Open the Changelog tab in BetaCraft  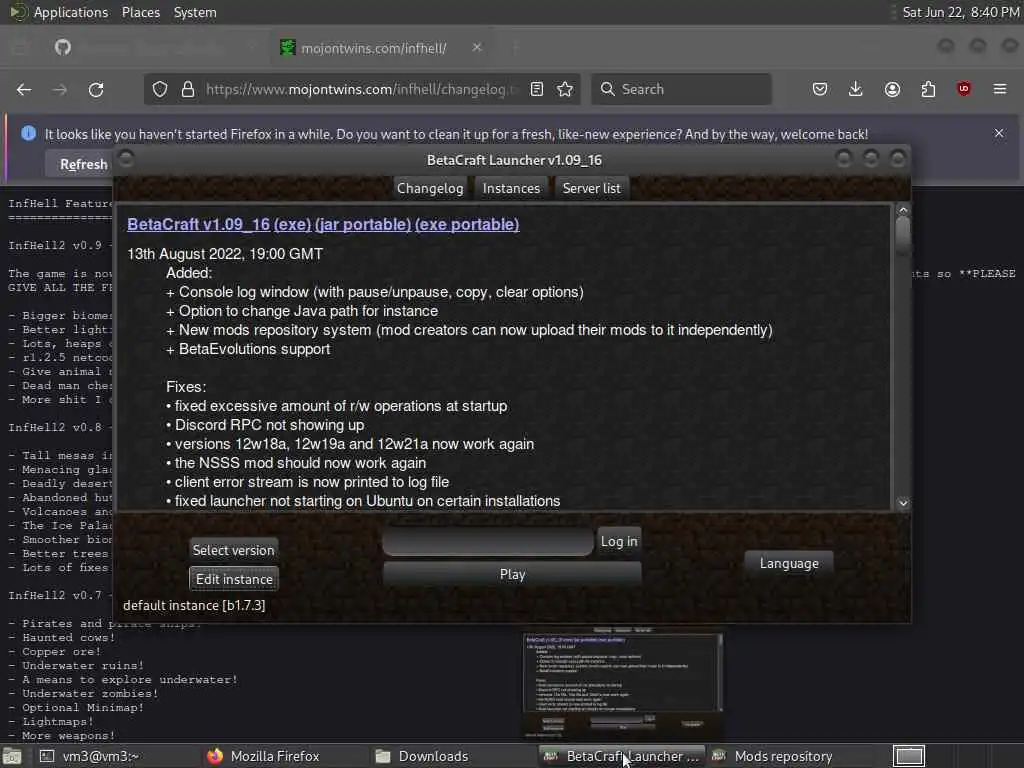pyautogui.click(x=430, y=189)
